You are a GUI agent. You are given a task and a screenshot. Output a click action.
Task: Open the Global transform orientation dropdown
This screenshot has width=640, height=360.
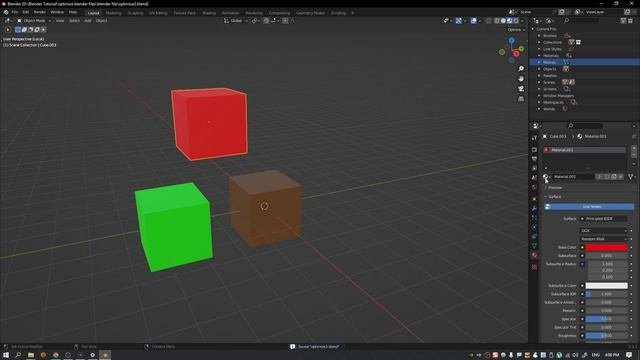(x=236, y=21)
